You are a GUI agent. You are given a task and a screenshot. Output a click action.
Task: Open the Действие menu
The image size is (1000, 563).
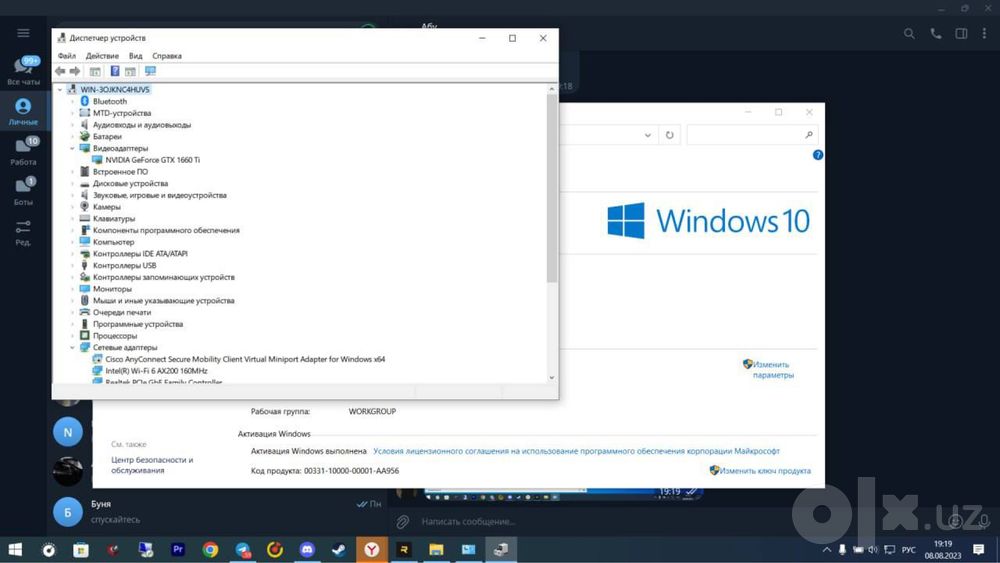click(102, 56)
